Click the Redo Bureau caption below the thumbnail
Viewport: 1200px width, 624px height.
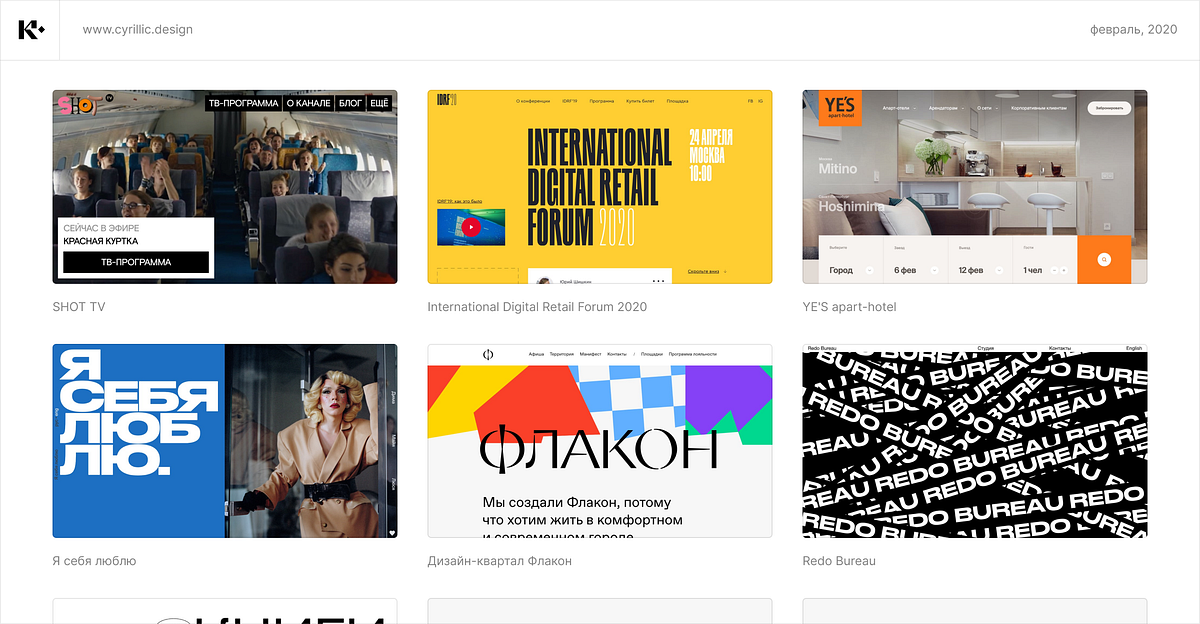tap(839, 561)
